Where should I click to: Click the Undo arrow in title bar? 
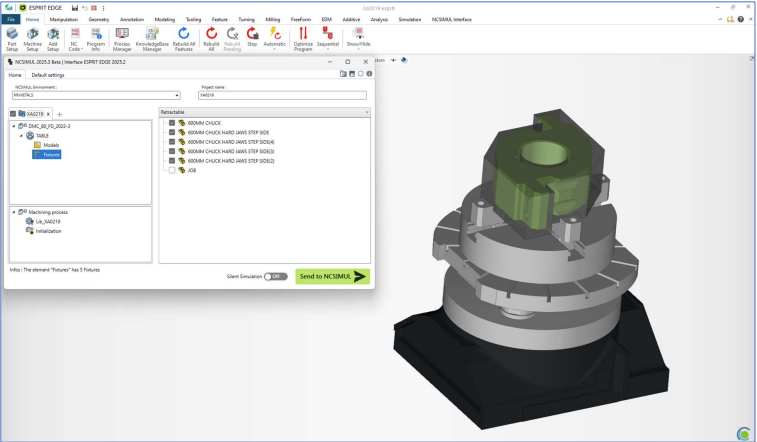84,8
